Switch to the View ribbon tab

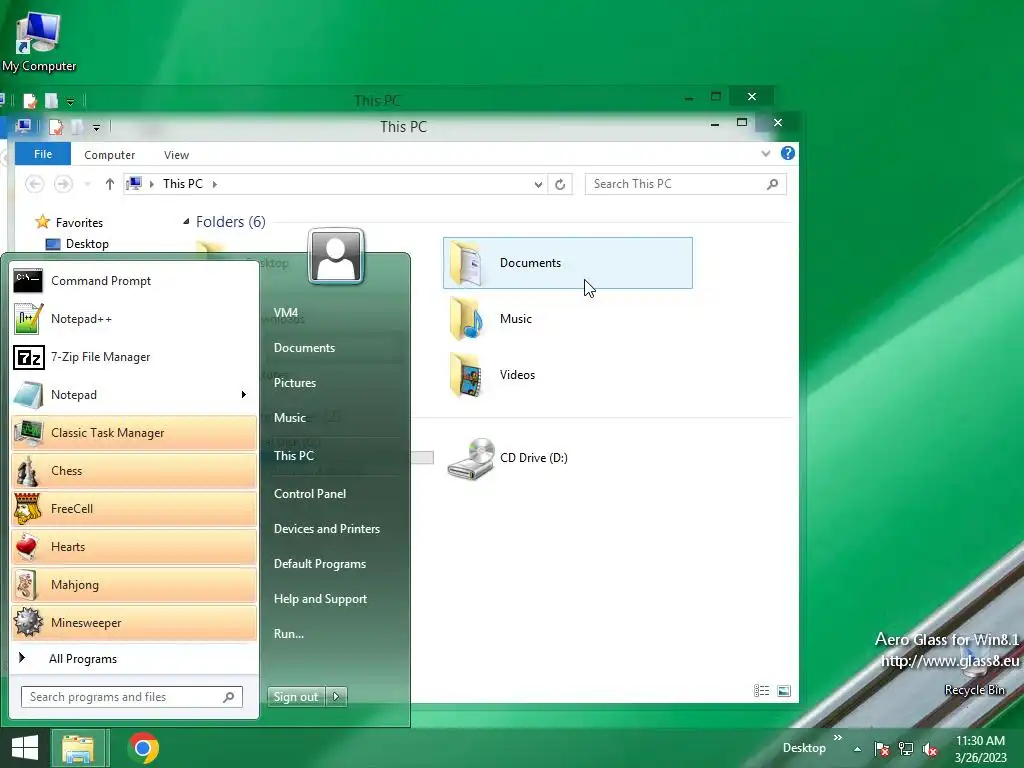pyautogui.click(x=176, y=155)
